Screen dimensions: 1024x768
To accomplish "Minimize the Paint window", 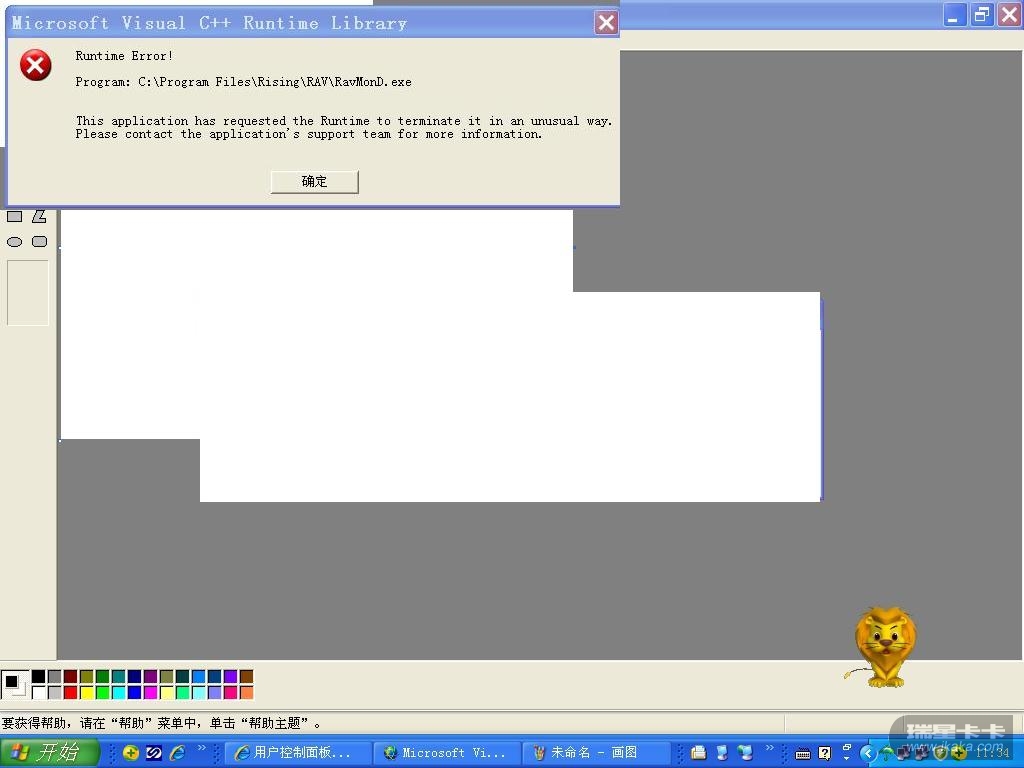I will (x=955, y=14).
